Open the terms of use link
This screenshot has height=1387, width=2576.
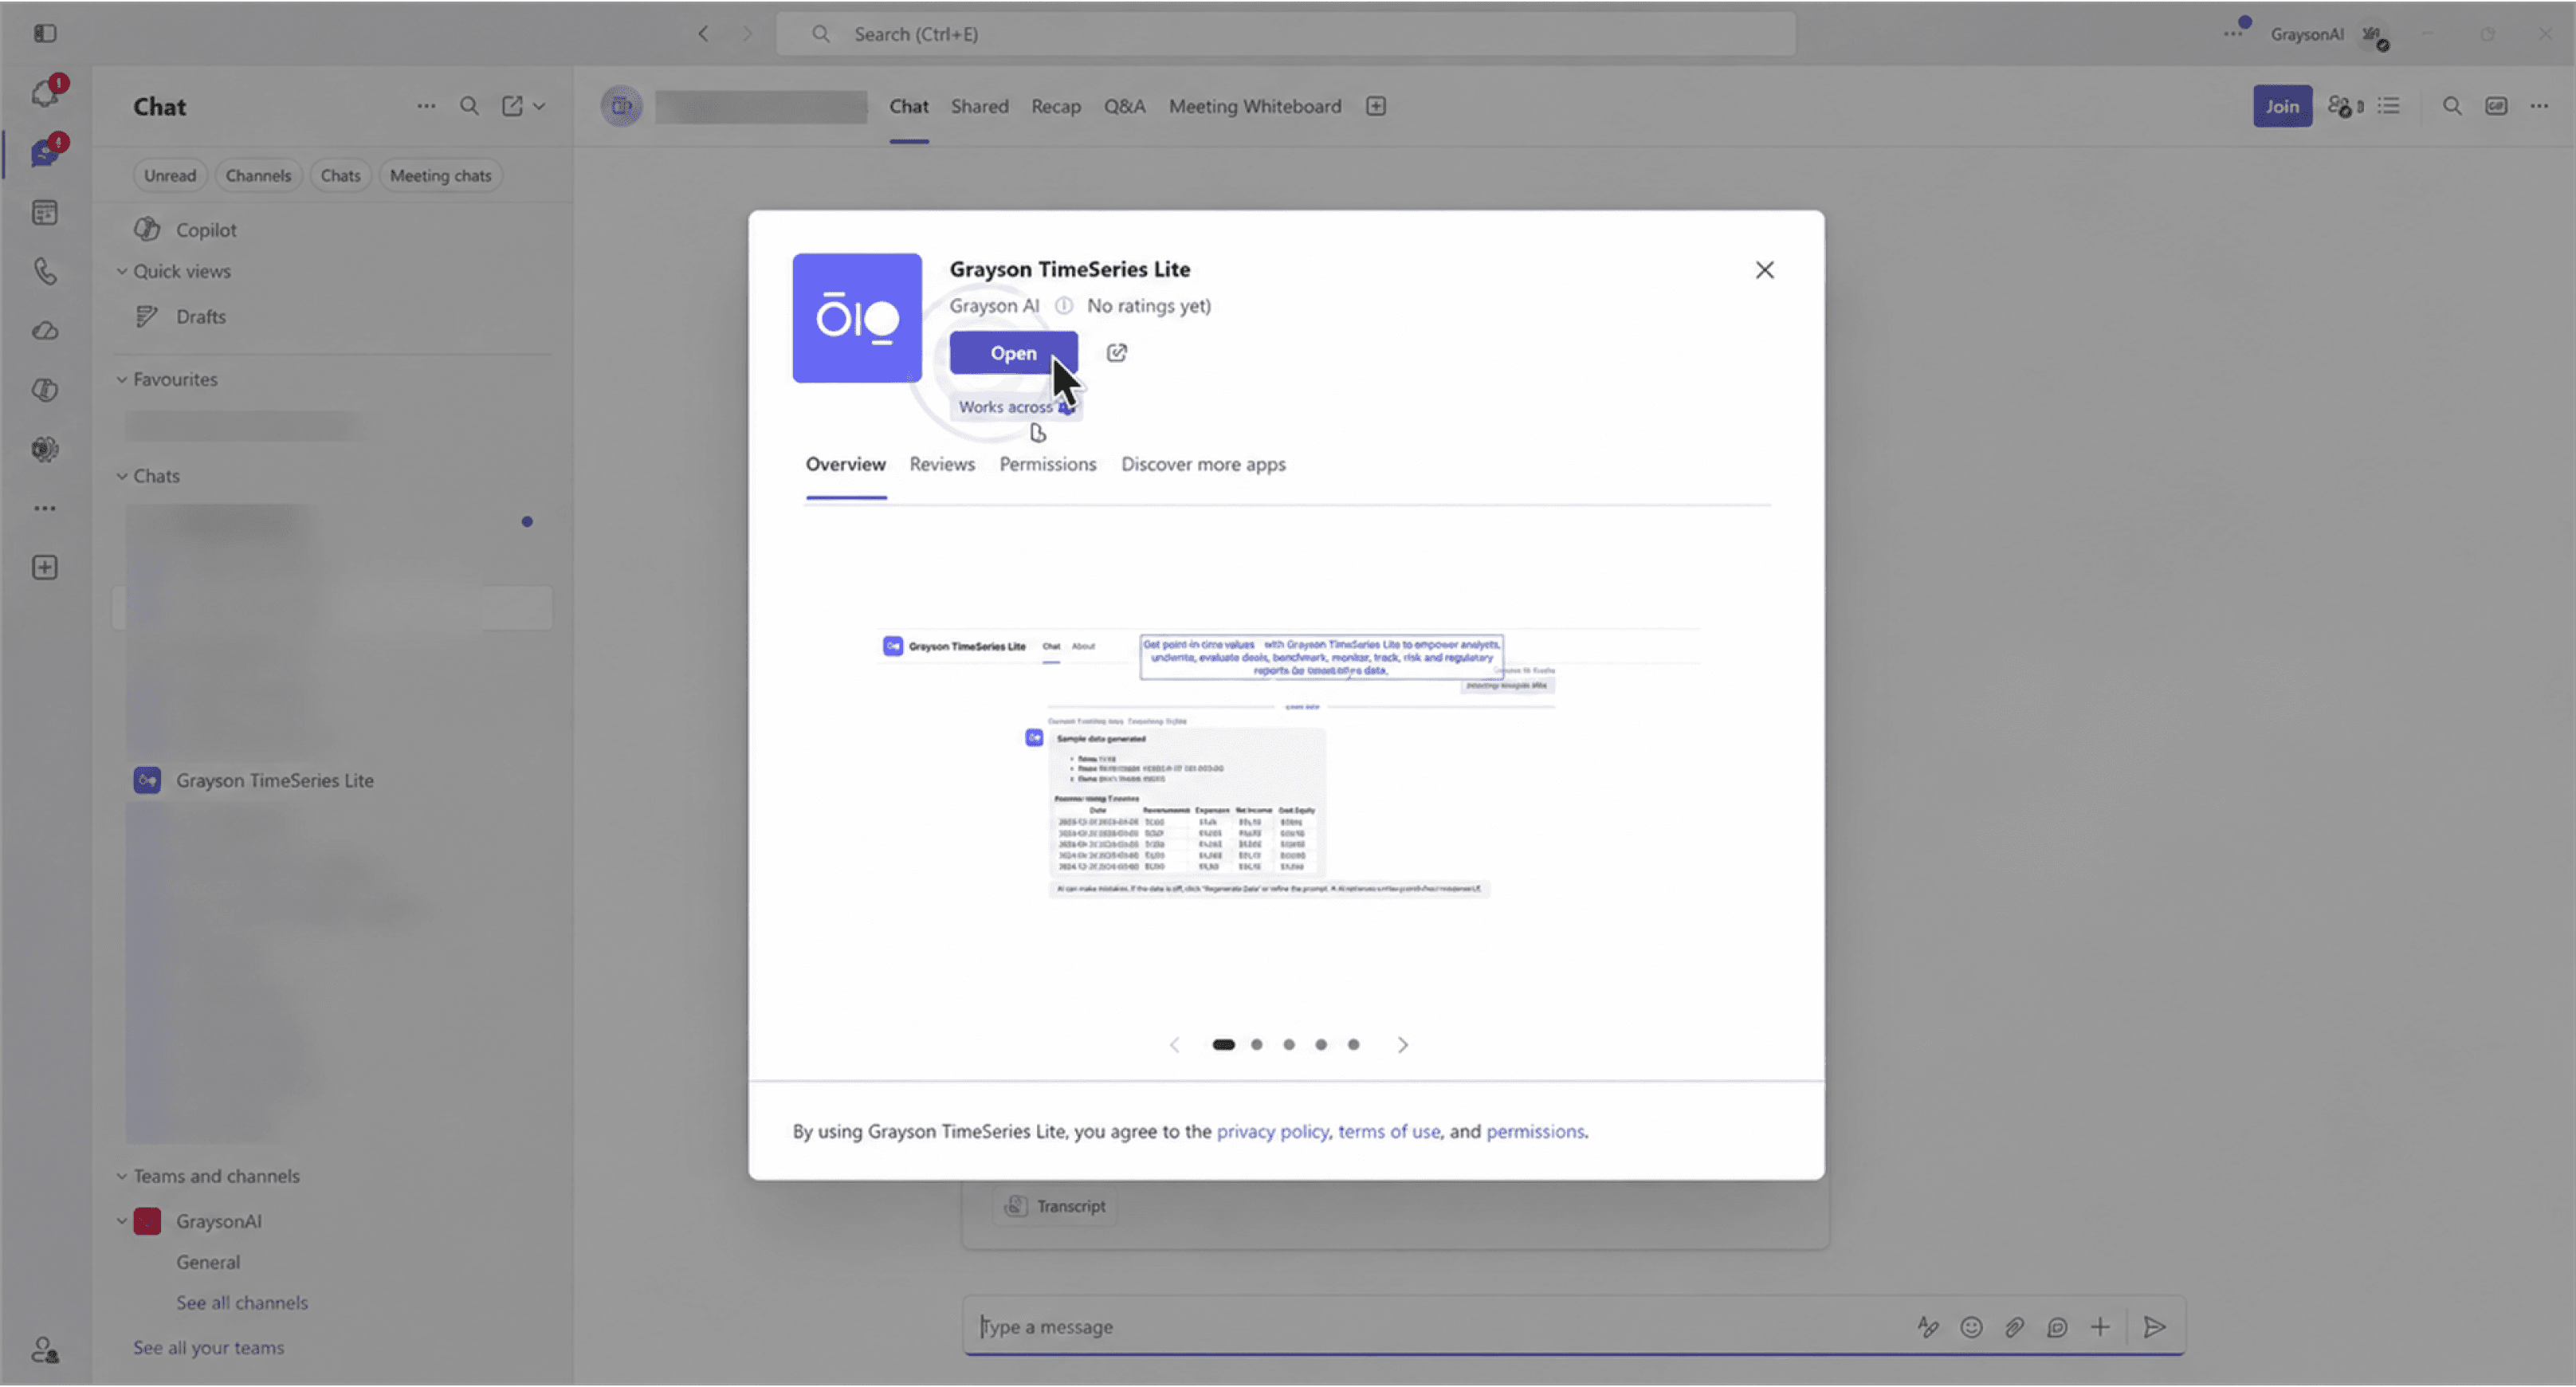tap(1389, 1132)
